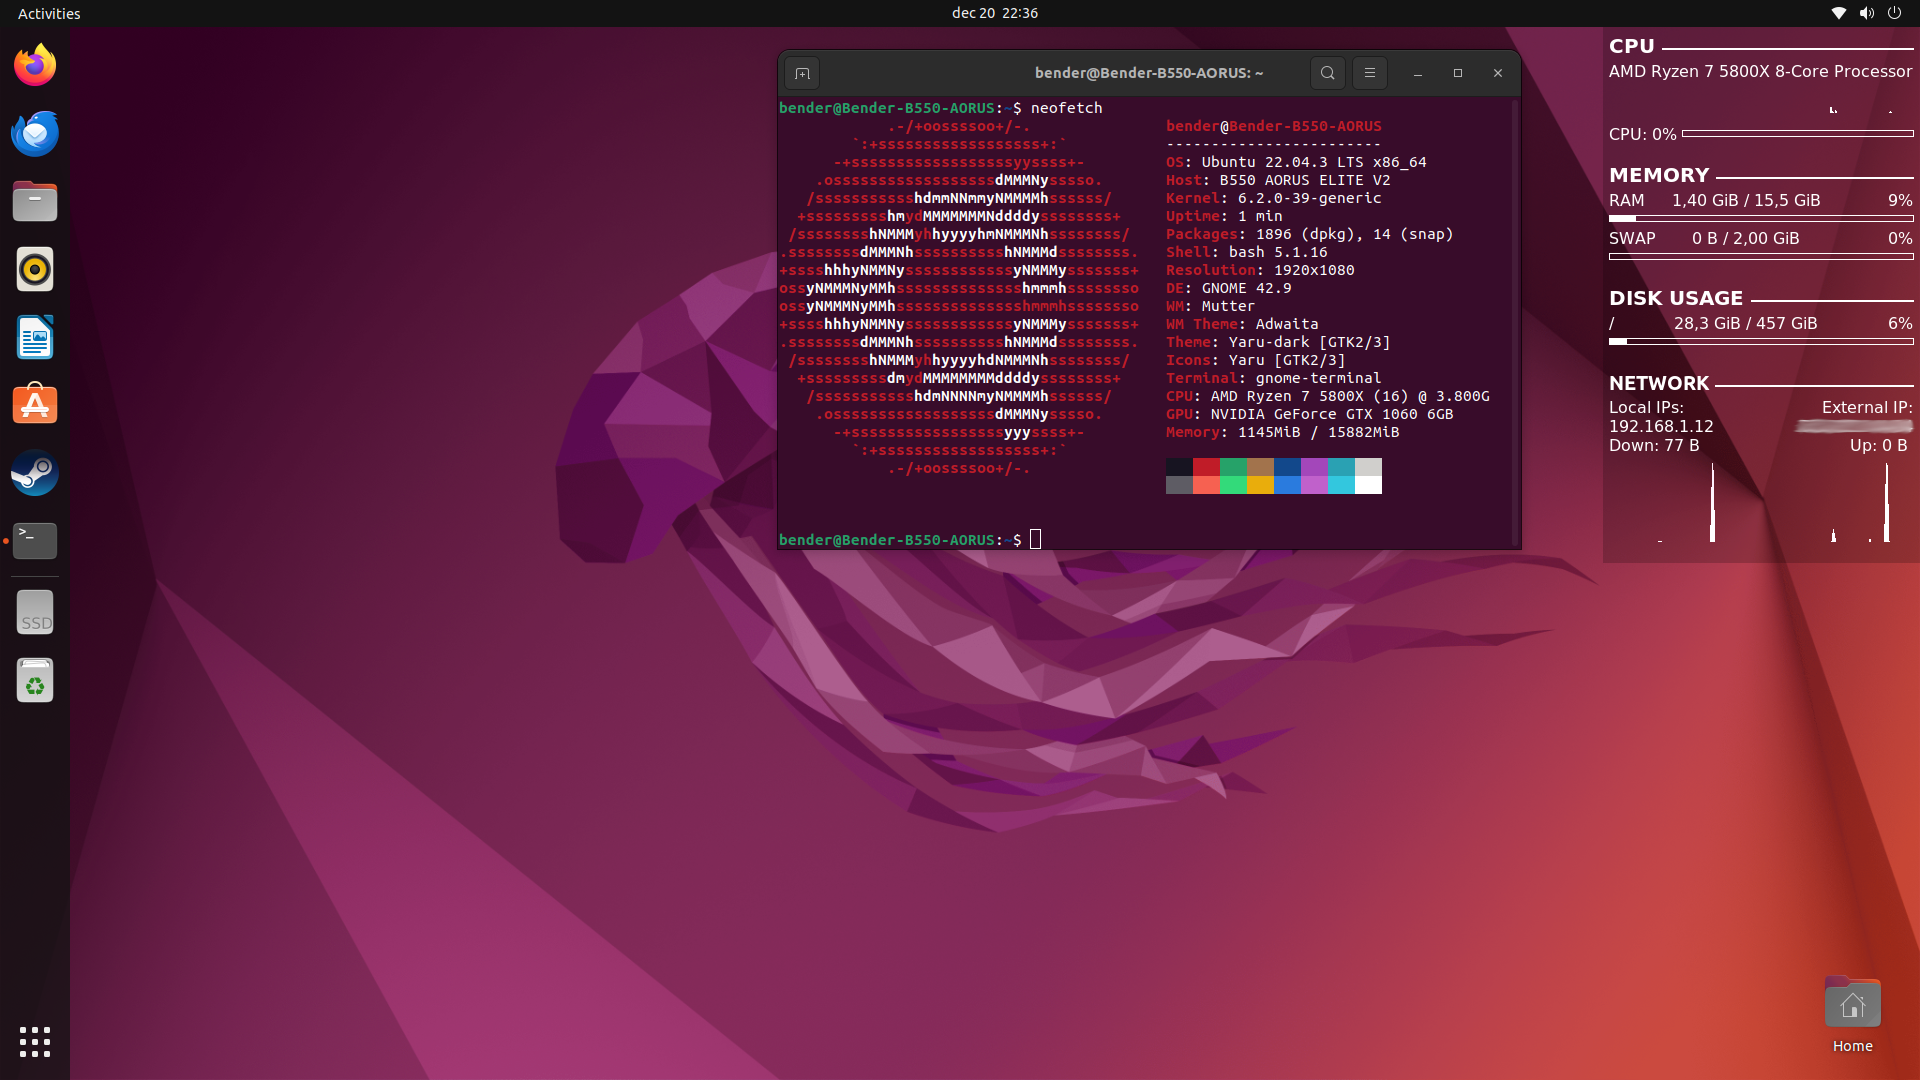Click the terminal title bar text
Image resolution: width=1920 pixels, height=1080 pixels.
[x=1149, y=73]
